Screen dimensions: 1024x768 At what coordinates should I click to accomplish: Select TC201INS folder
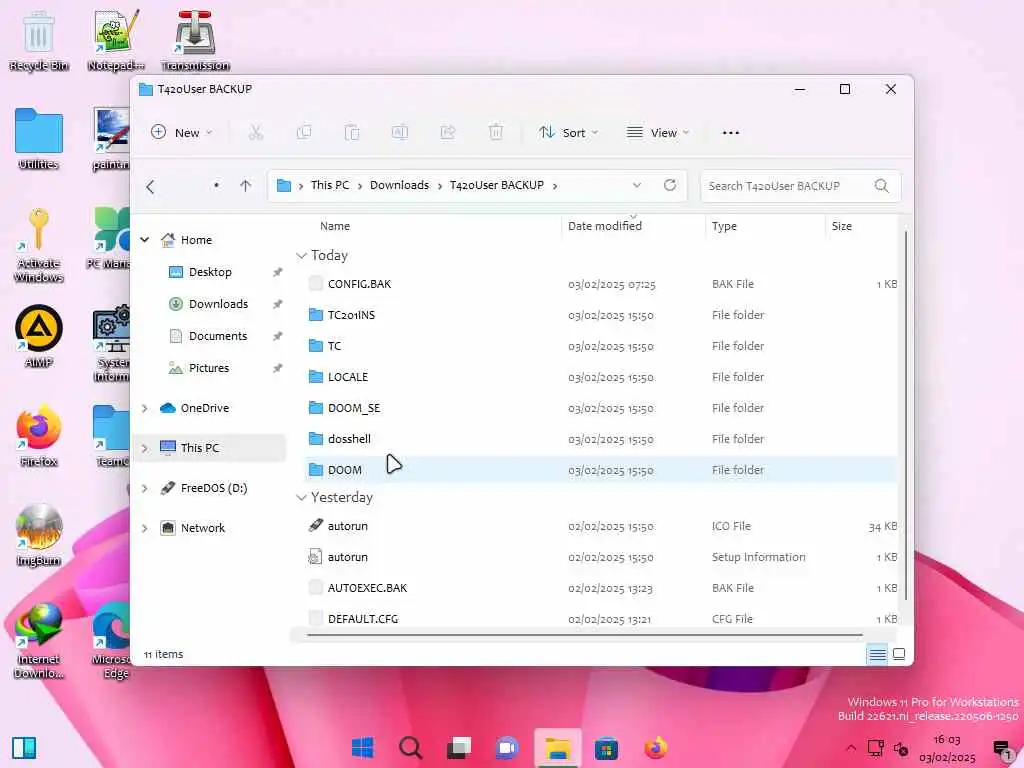point(601,315)
